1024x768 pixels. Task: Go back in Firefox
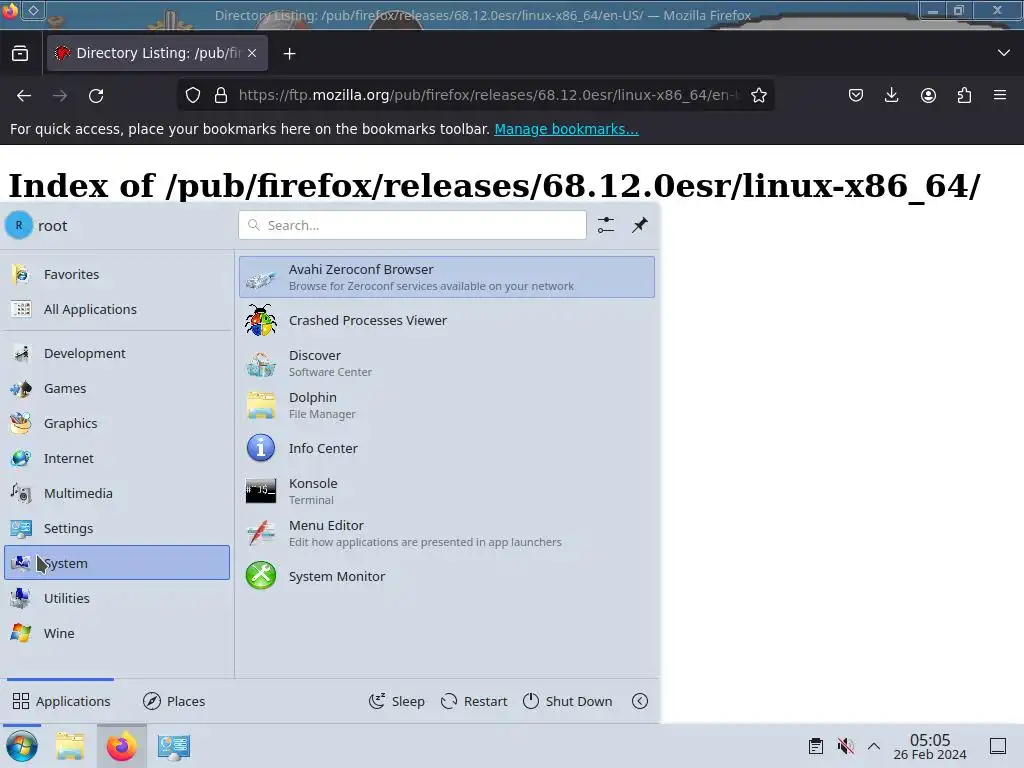click(x=24, y=95)
